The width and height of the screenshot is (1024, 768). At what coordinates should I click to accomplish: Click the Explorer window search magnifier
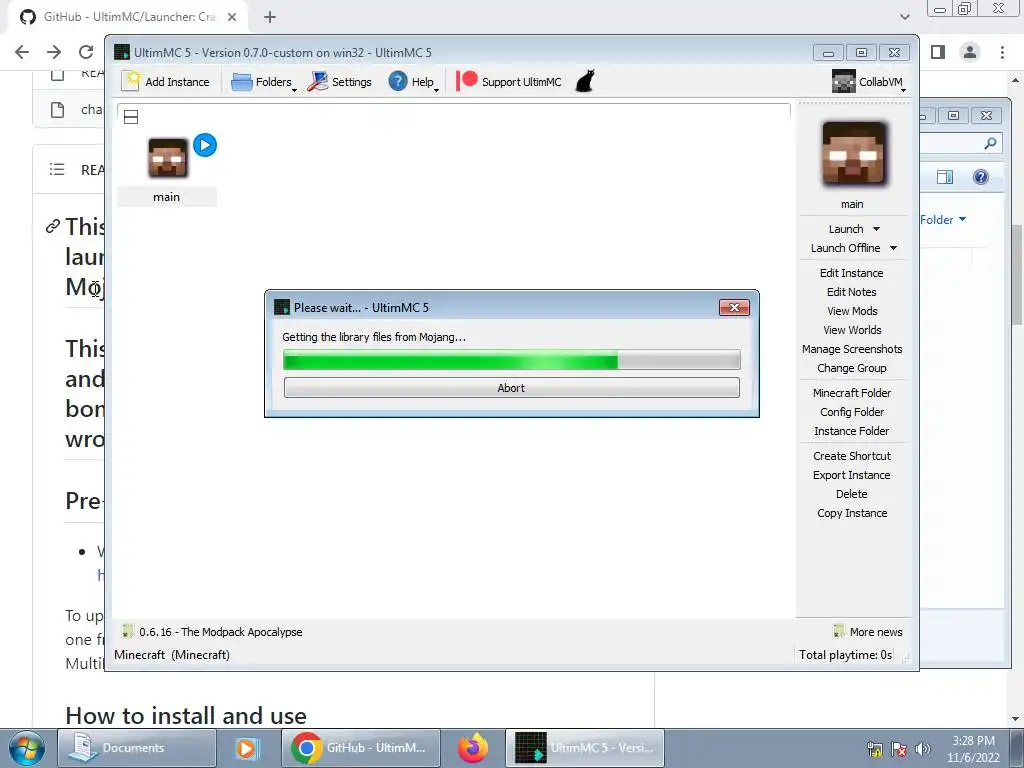(x=990, y=143)
